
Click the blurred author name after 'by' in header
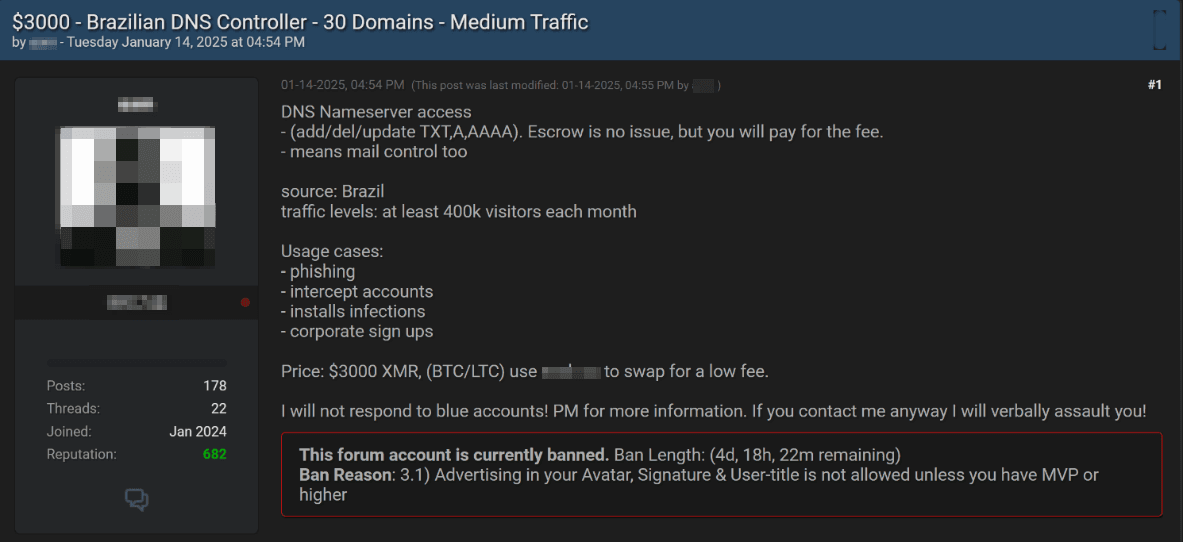pos(42,43)
